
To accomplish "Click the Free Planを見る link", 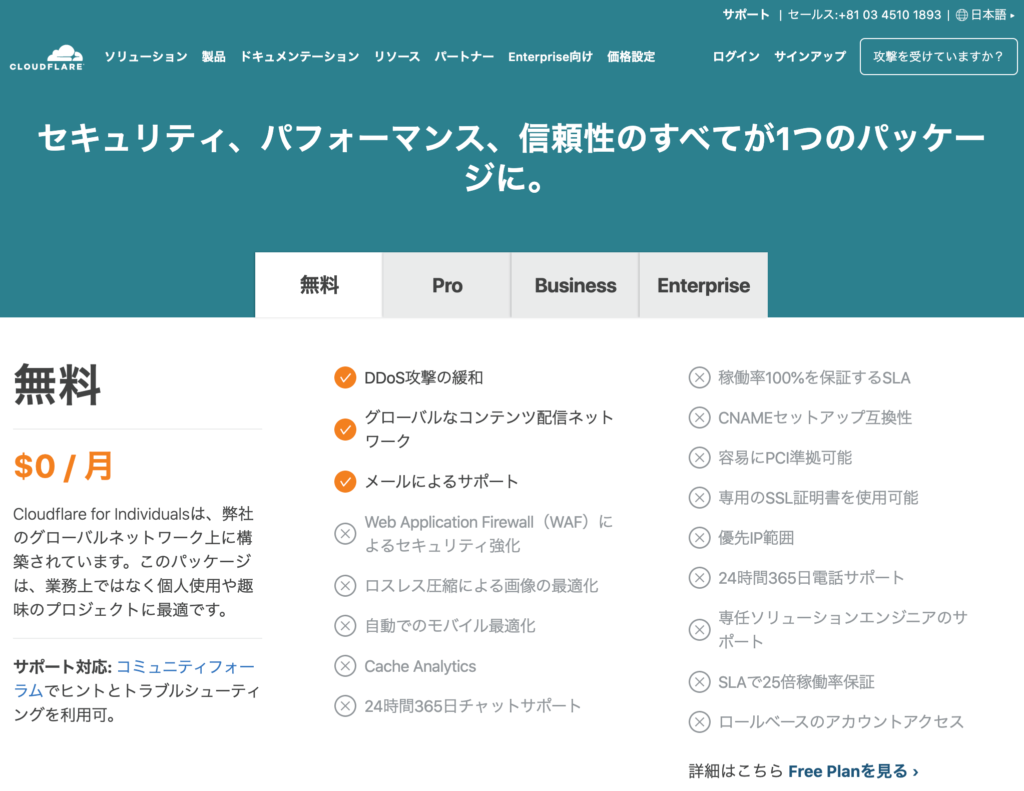I will point(853,771).
